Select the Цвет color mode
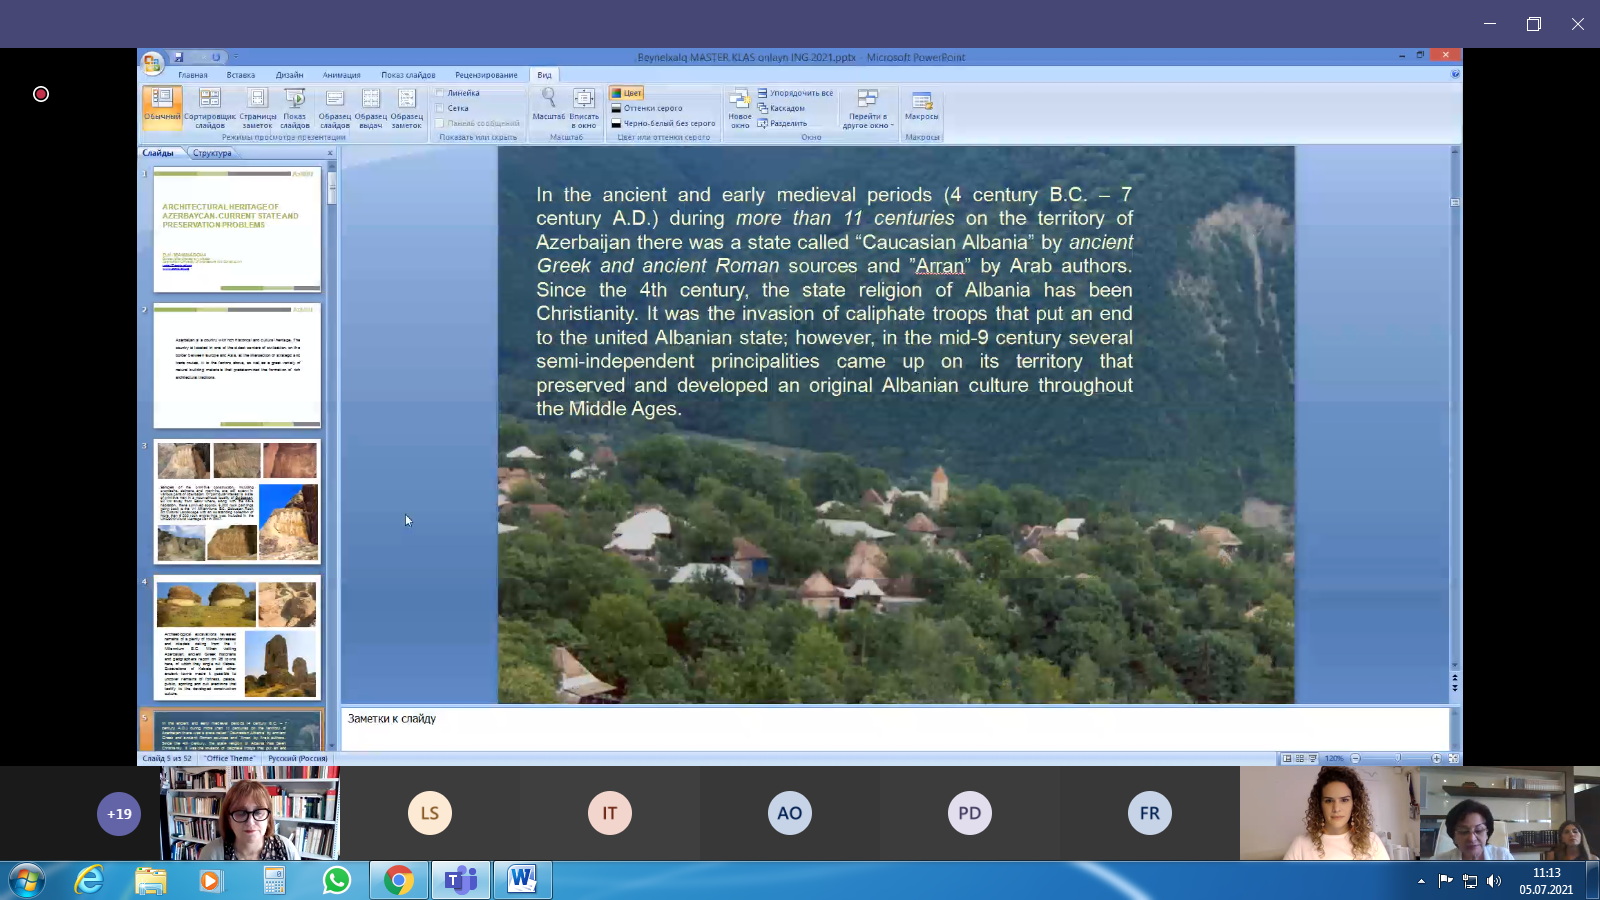The width and height of the screenshot is (1600, 900). [627, 93]
